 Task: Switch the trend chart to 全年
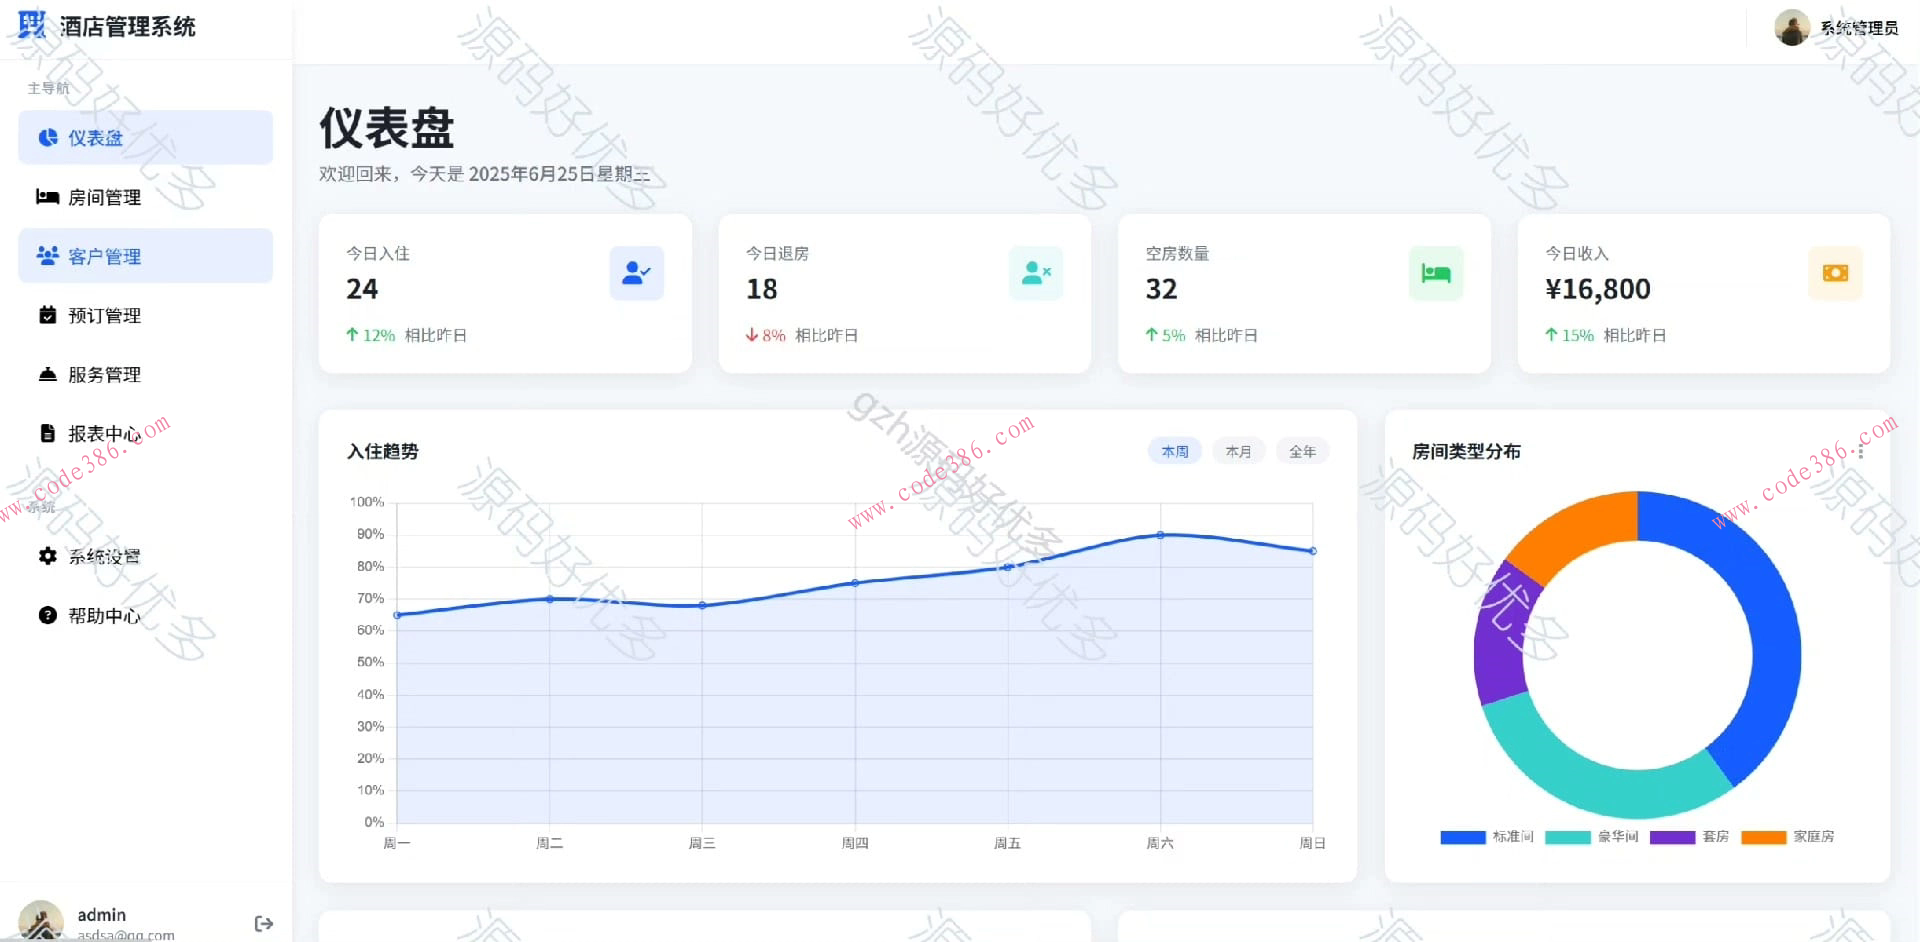pyautogui.click(x=1302, y=451)
